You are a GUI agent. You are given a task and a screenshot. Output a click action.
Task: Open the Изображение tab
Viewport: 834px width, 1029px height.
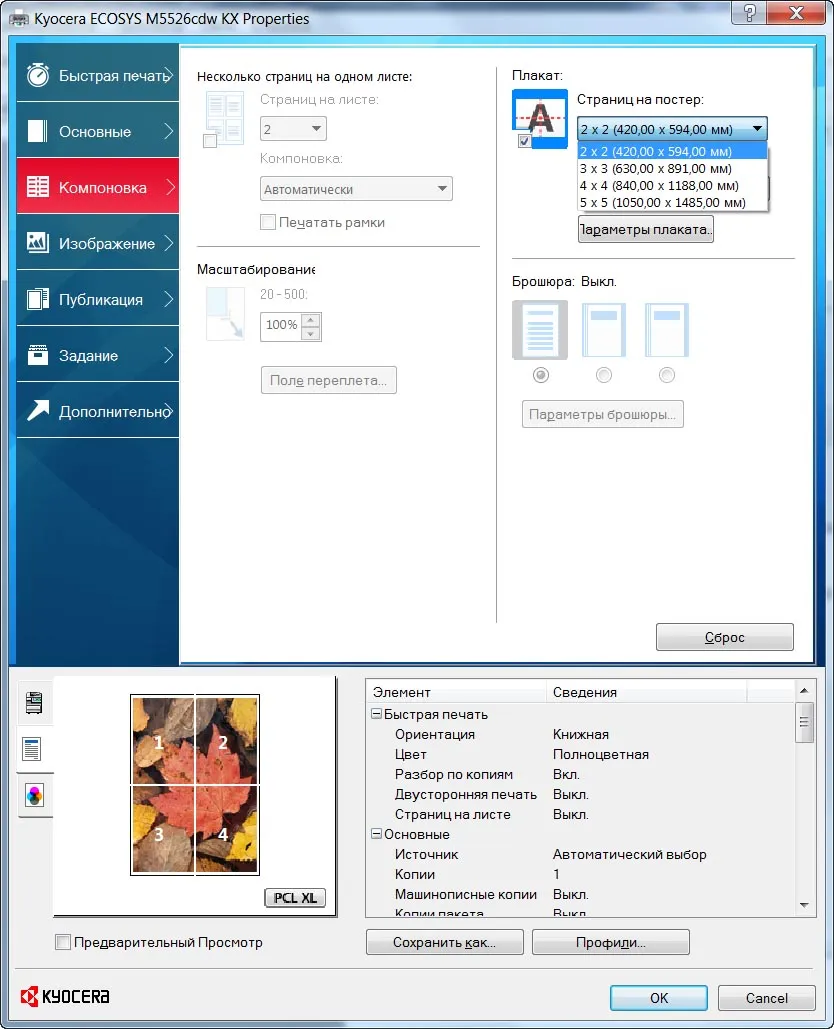point(98,243)
